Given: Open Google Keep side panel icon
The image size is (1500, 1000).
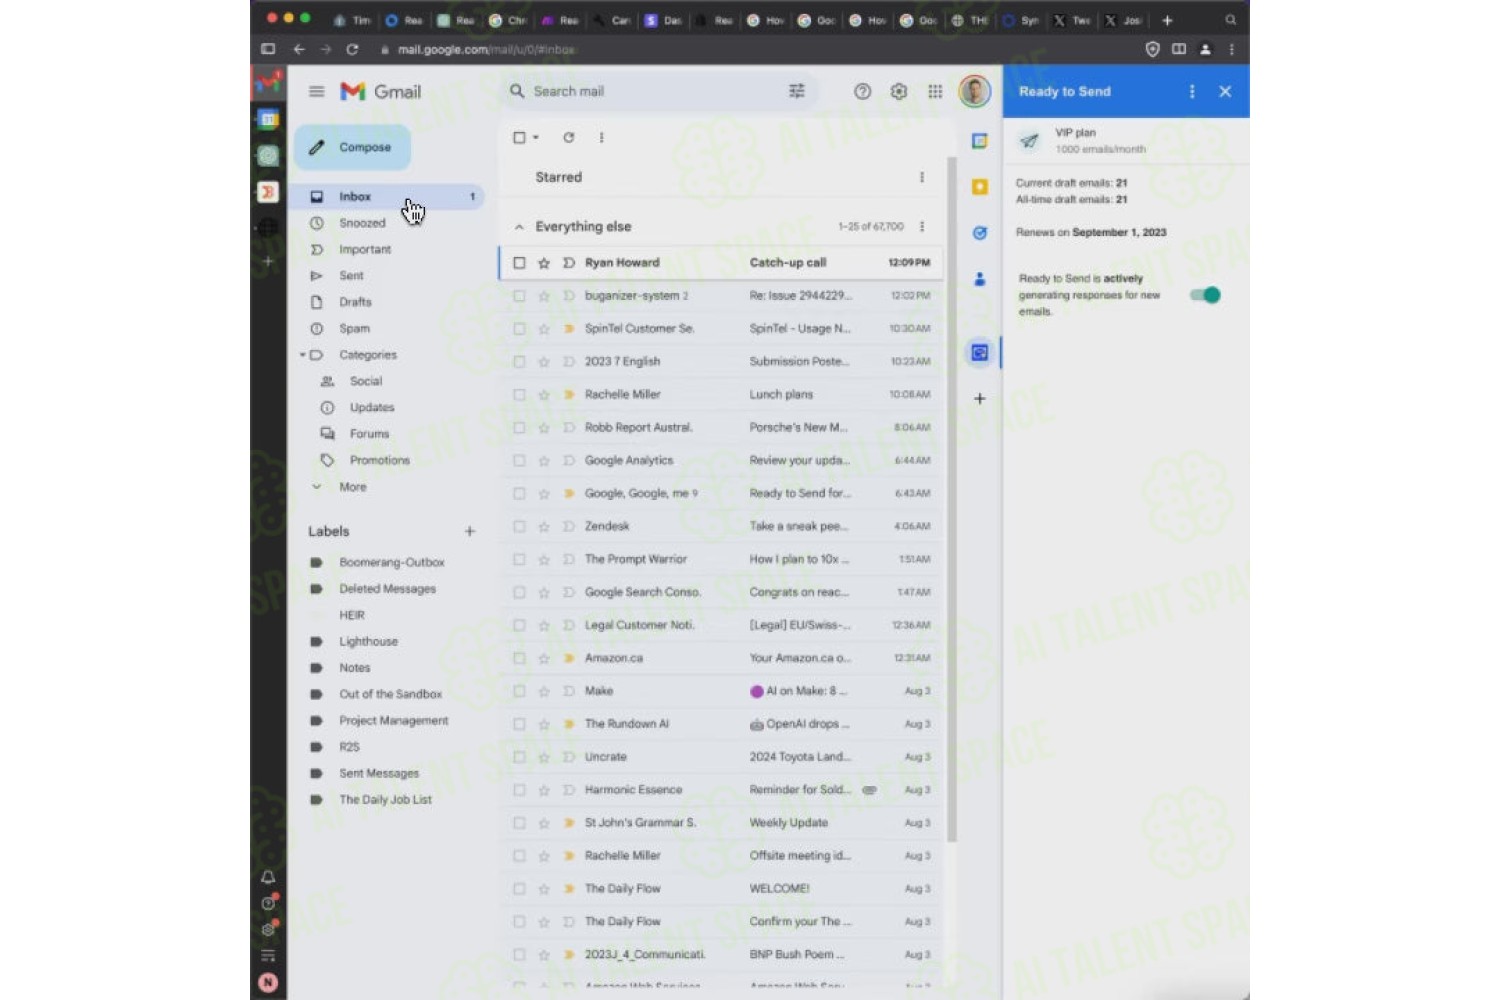Looking at the screenshot, I should tap(979, 187).
